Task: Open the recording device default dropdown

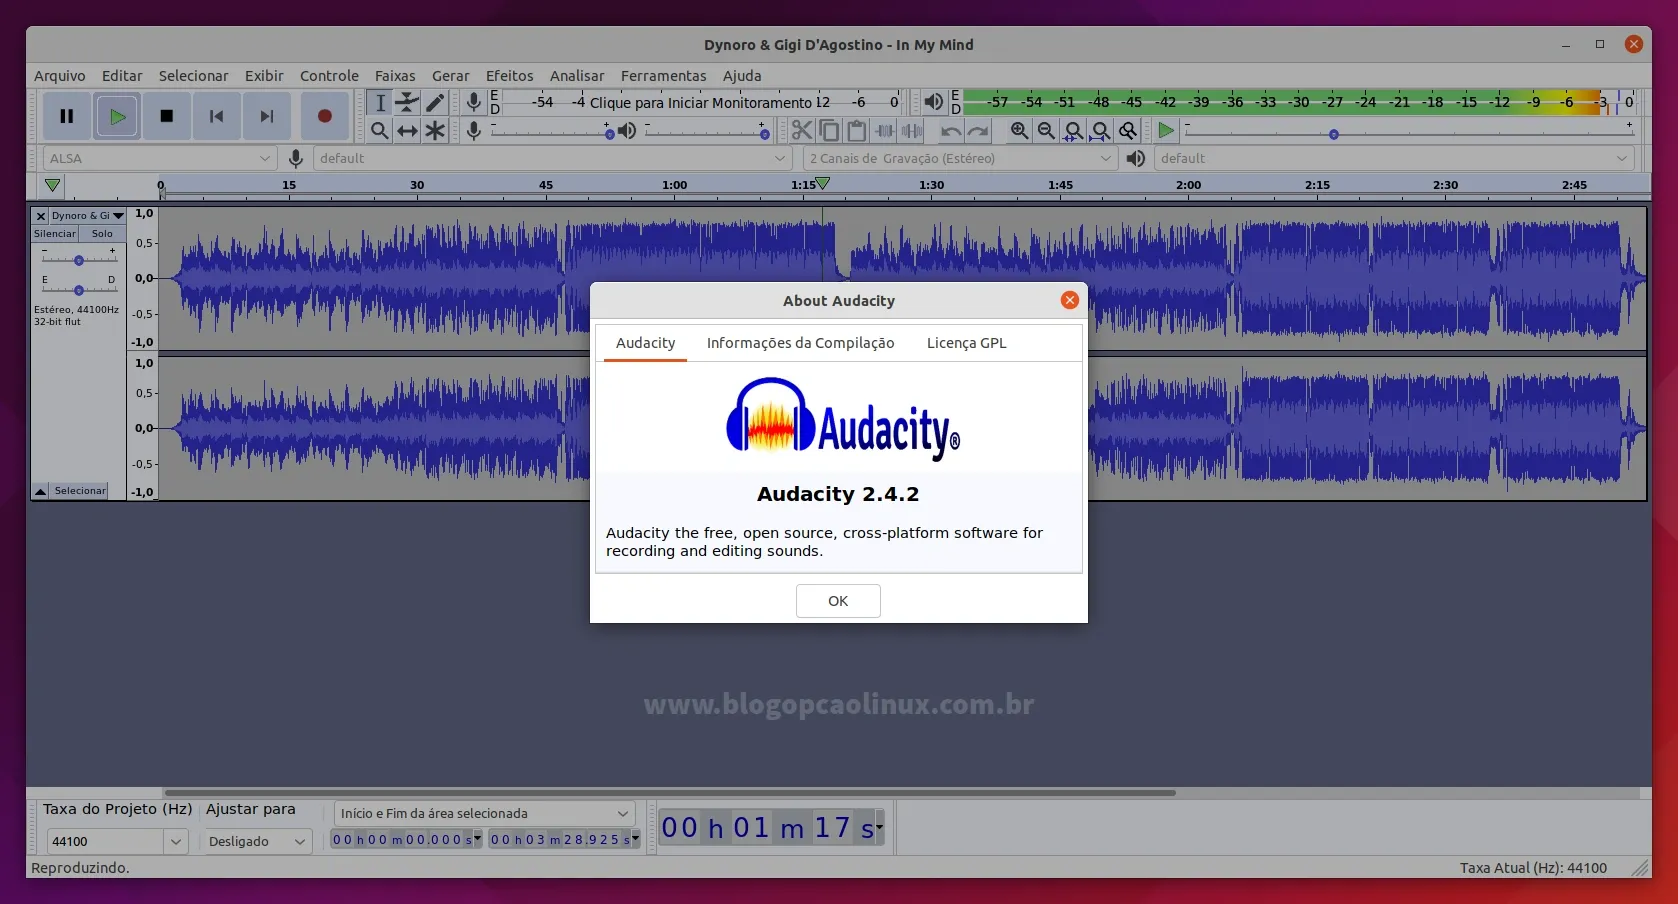Action: pos(552,158)
